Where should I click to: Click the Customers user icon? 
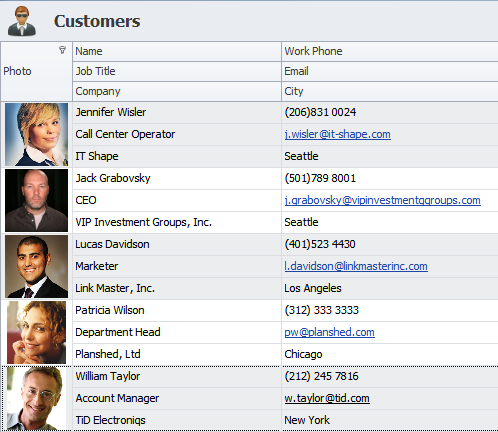(22, 21)
